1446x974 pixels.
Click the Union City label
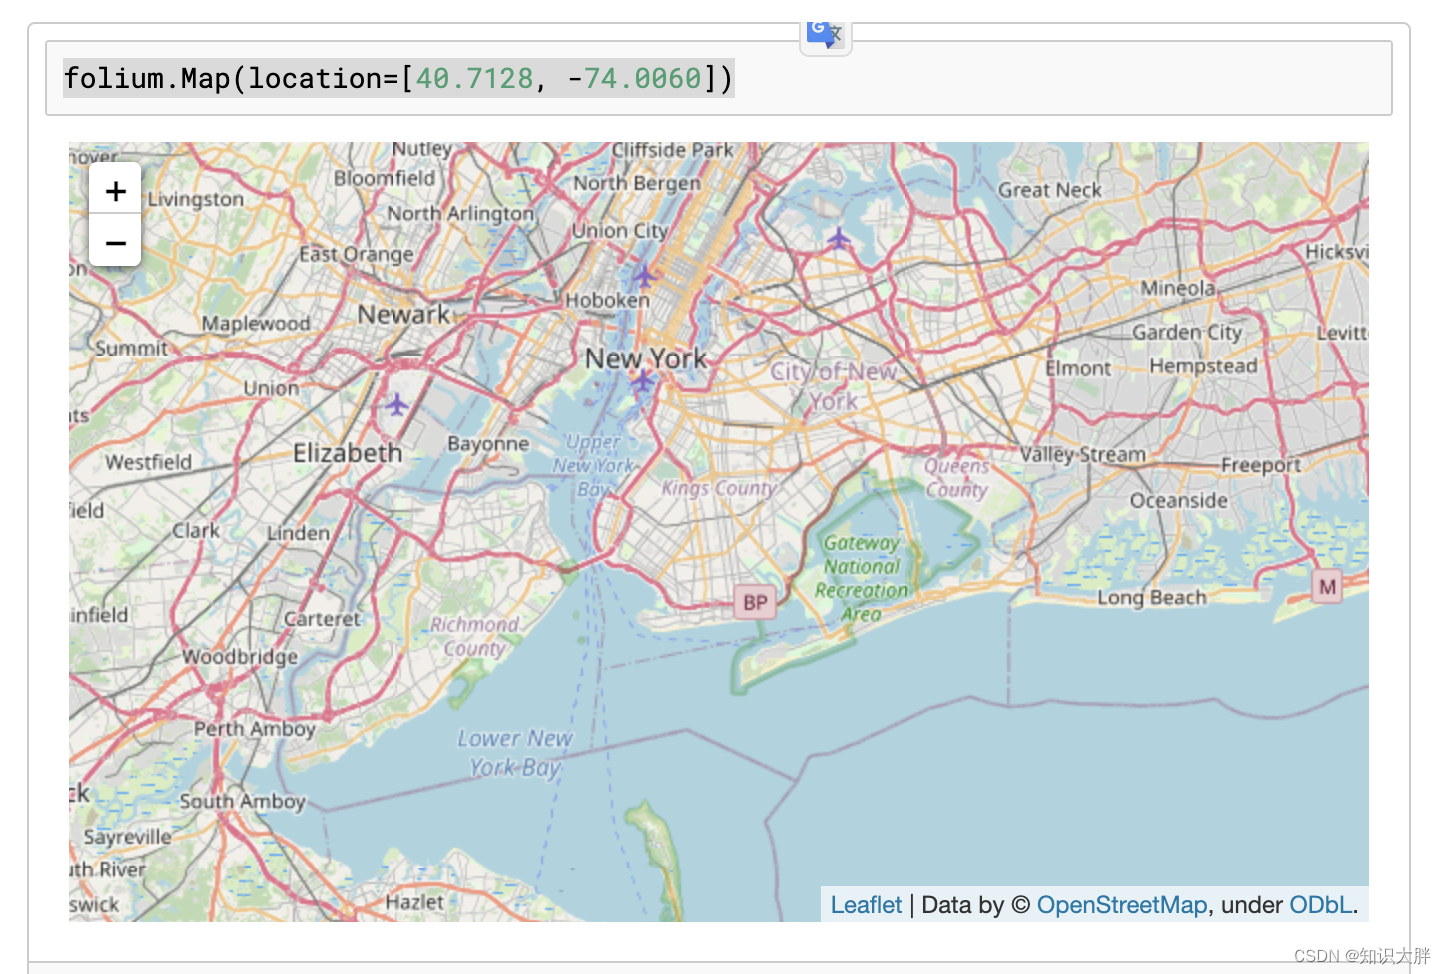coord(620,230)
